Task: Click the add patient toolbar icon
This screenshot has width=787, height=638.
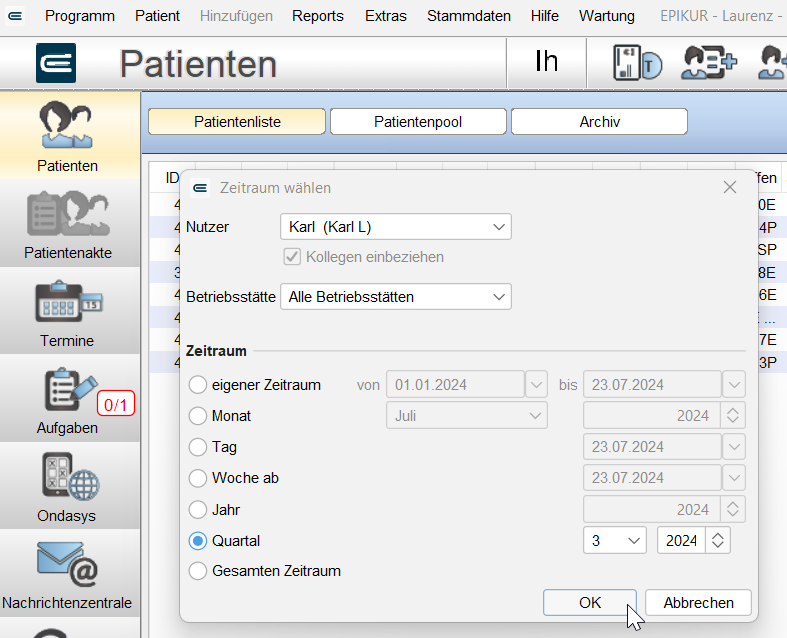Action: tap(709, 63)
